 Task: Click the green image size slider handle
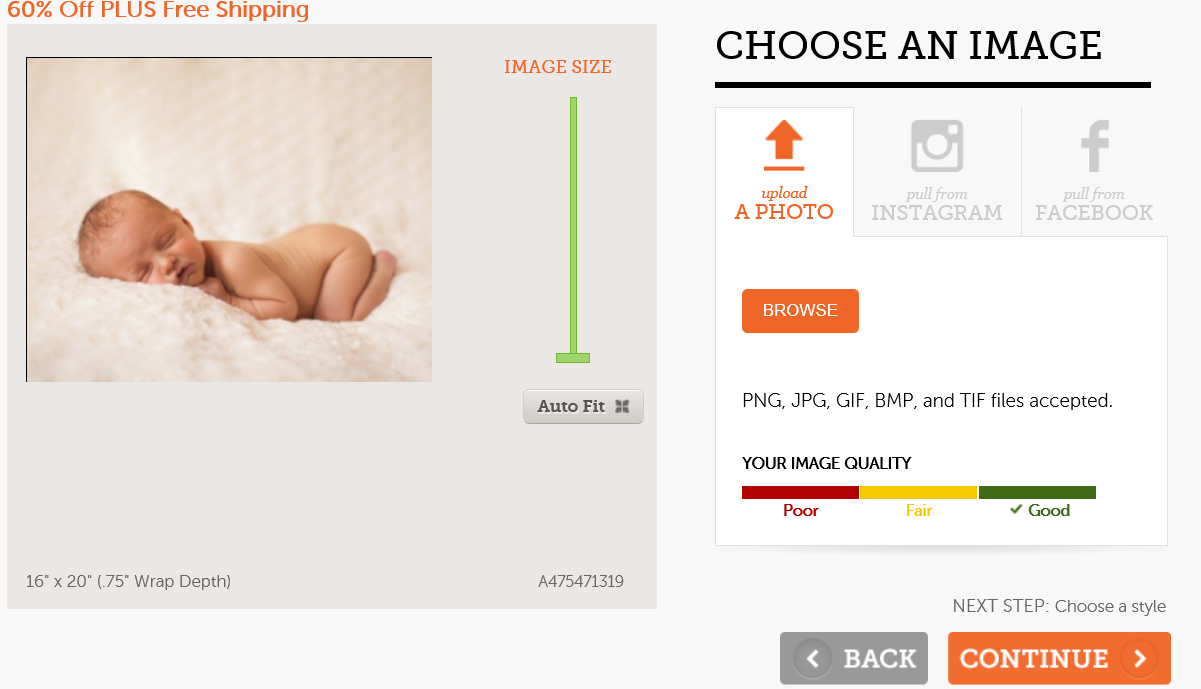[573, 358]
